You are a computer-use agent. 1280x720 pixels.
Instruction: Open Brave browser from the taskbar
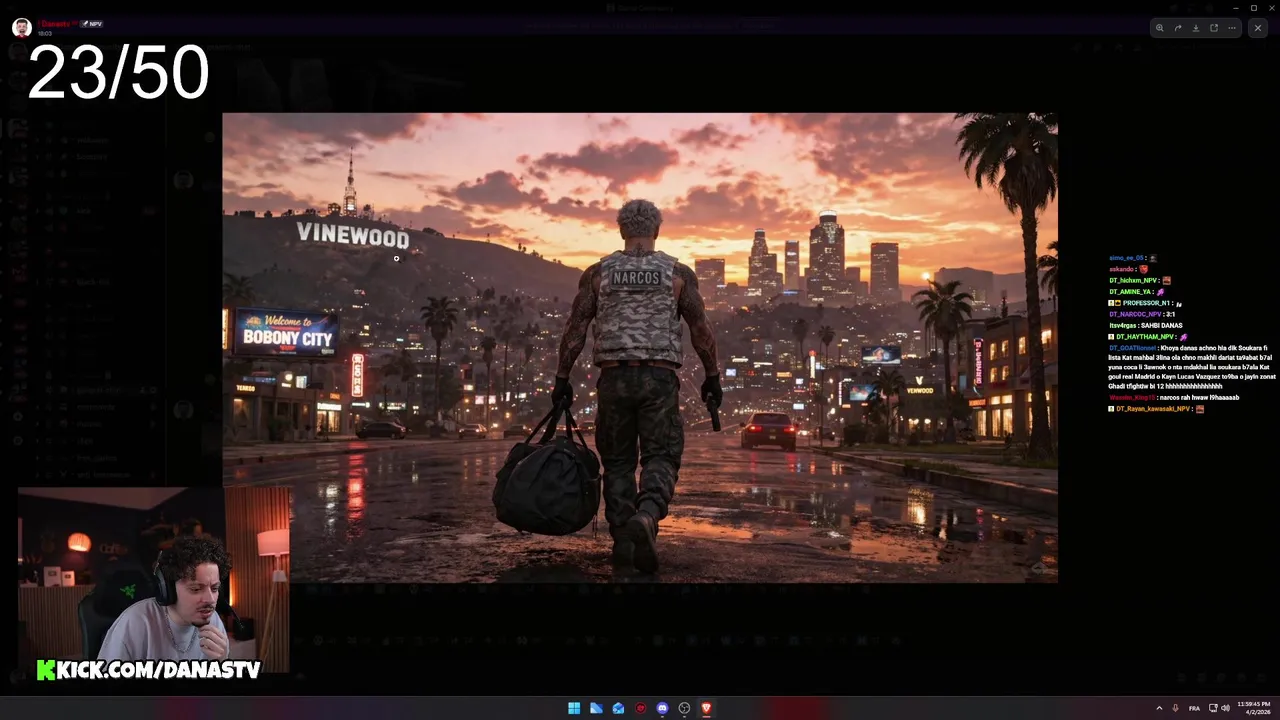[x=706, y=708]
